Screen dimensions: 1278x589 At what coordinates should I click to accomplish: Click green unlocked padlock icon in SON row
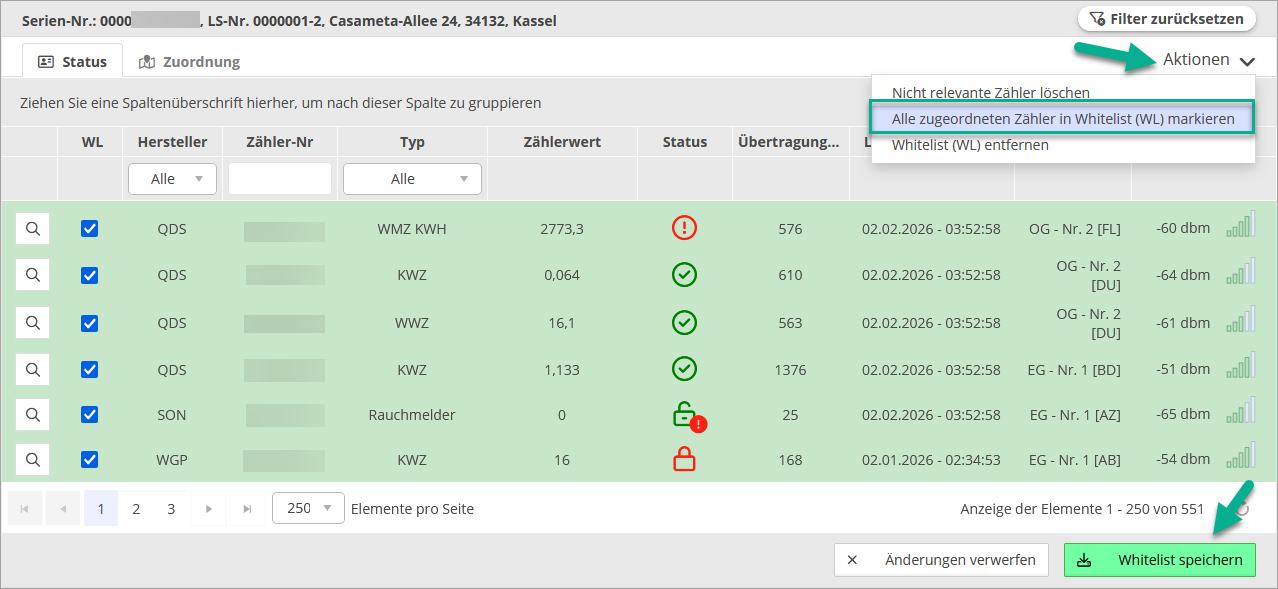tap(685, 414)
